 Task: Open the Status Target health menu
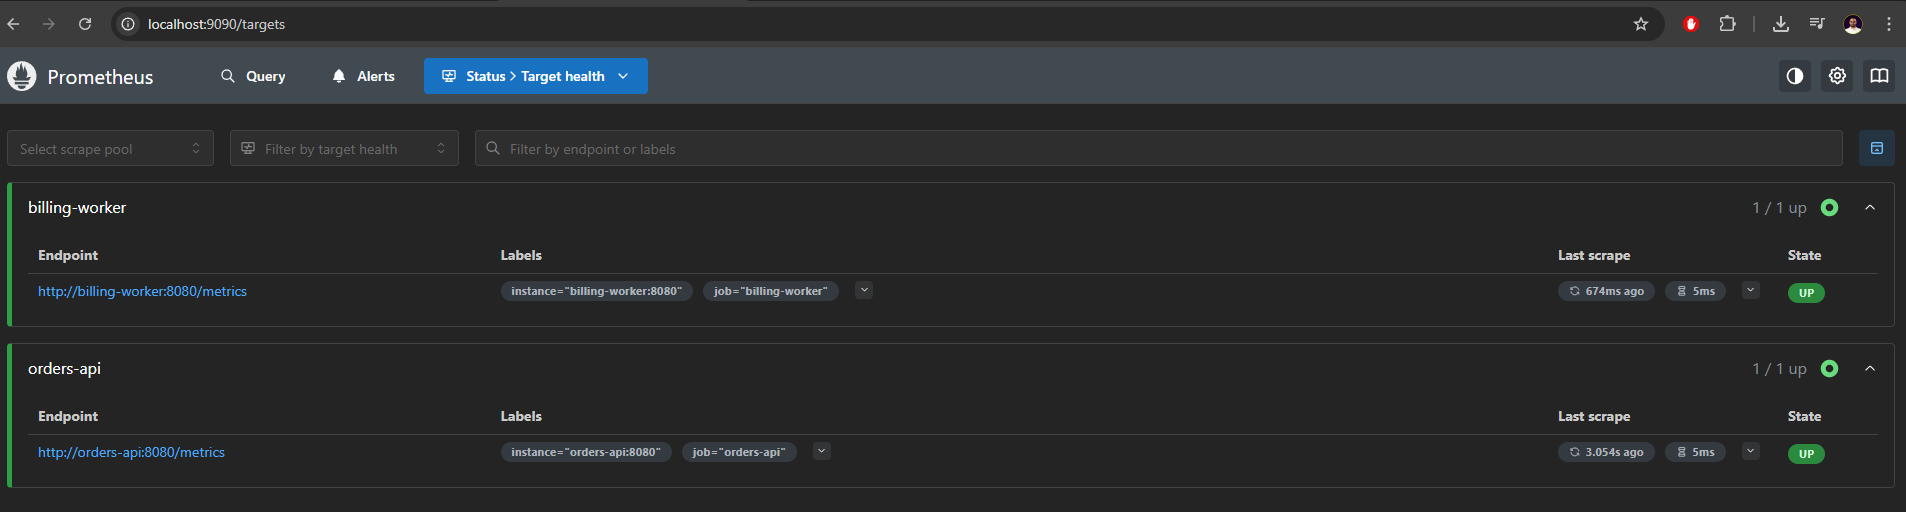pyautogui.click(x=535, y=76)
